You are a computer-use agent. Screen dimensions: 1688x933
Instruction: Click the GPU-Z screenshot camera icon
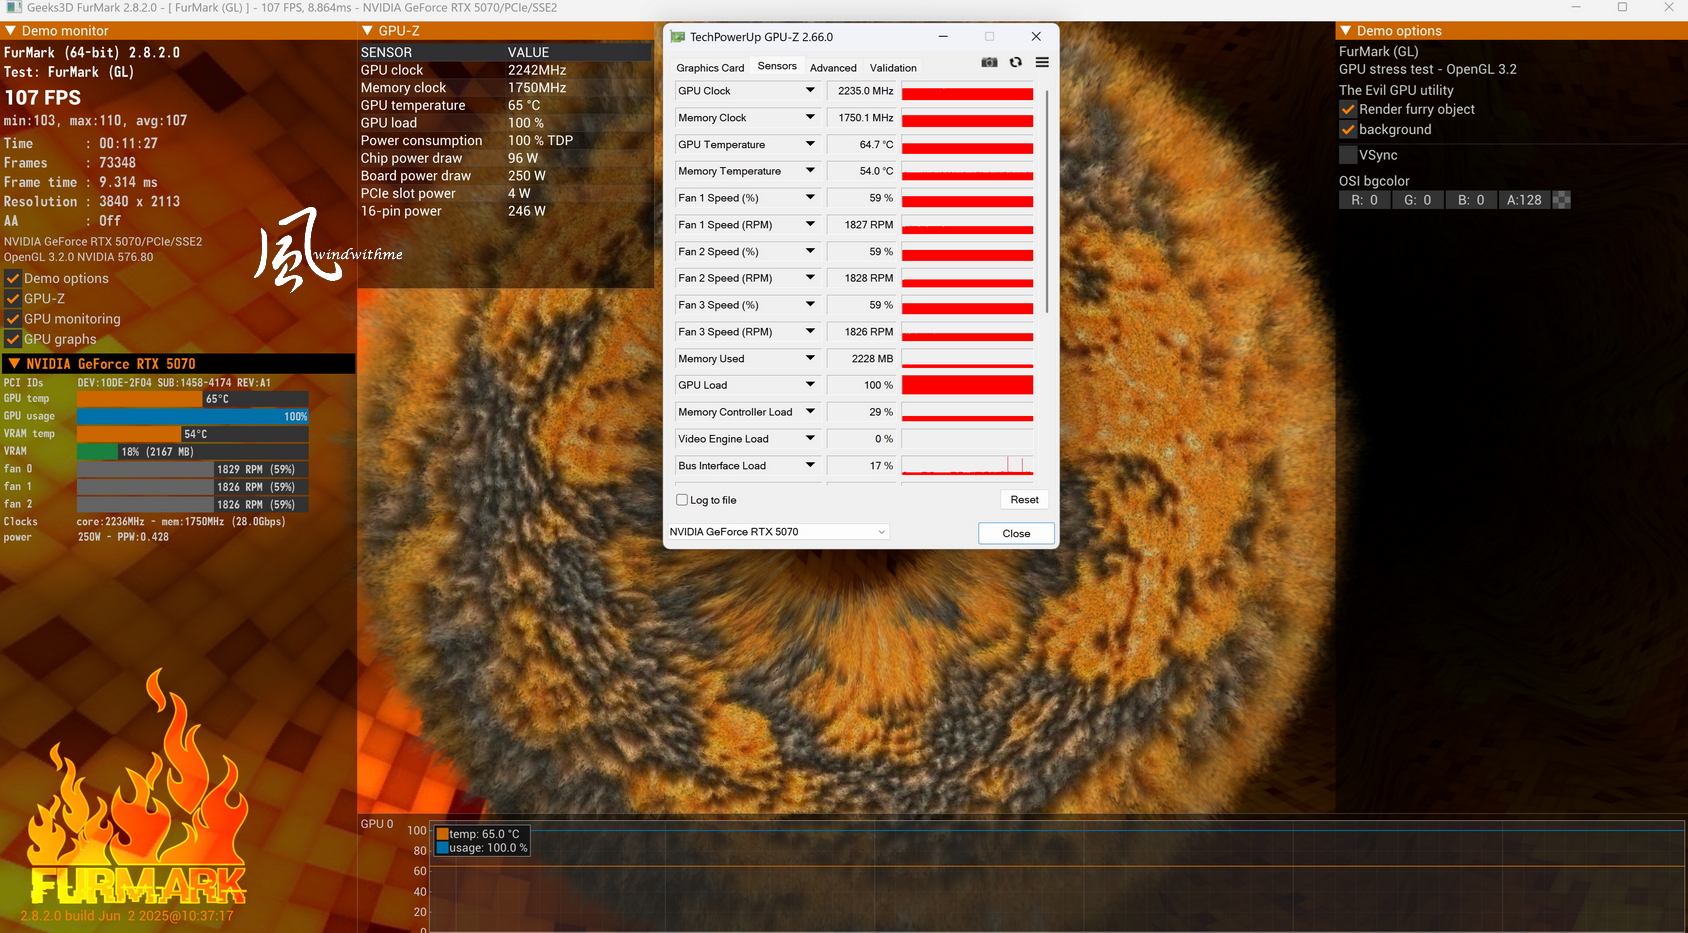989,62
